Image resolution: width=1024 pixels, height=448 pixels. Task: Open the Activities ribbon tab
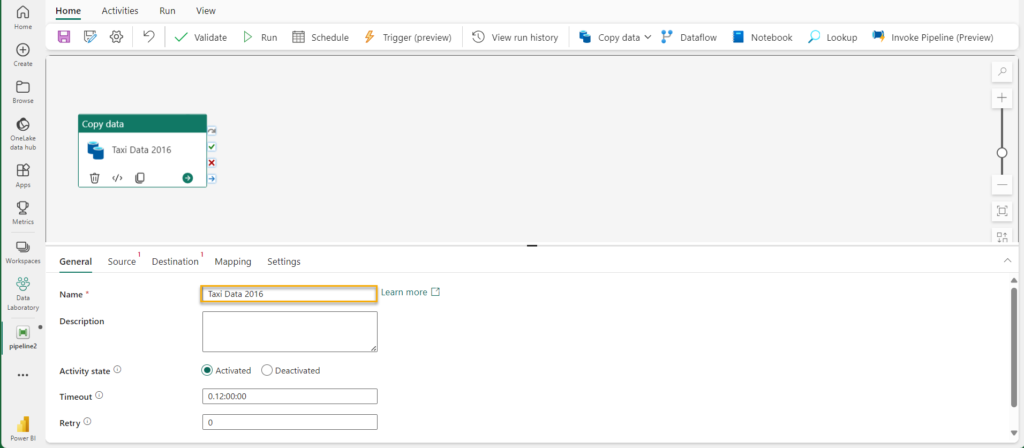120,10
